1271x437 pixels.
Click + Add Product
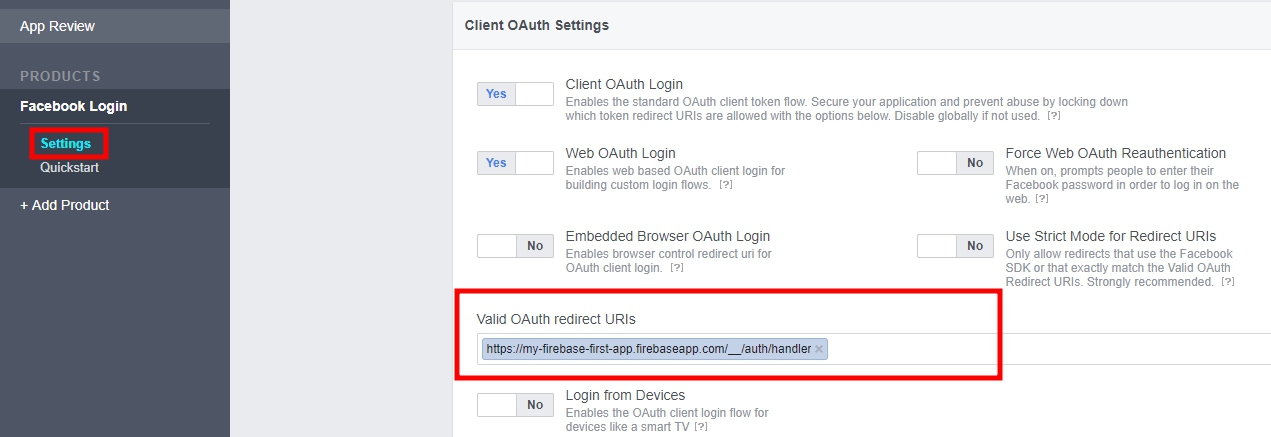(x=65, y=205)
